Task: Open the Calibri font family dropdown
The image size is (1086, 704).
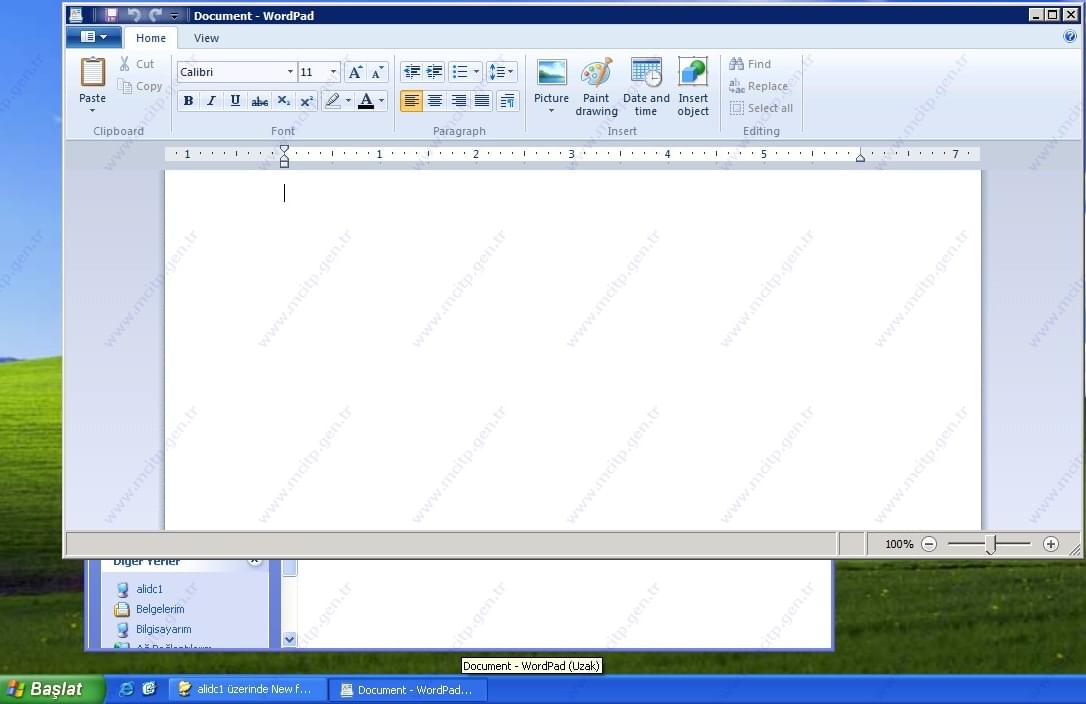Action: point(290,72)
